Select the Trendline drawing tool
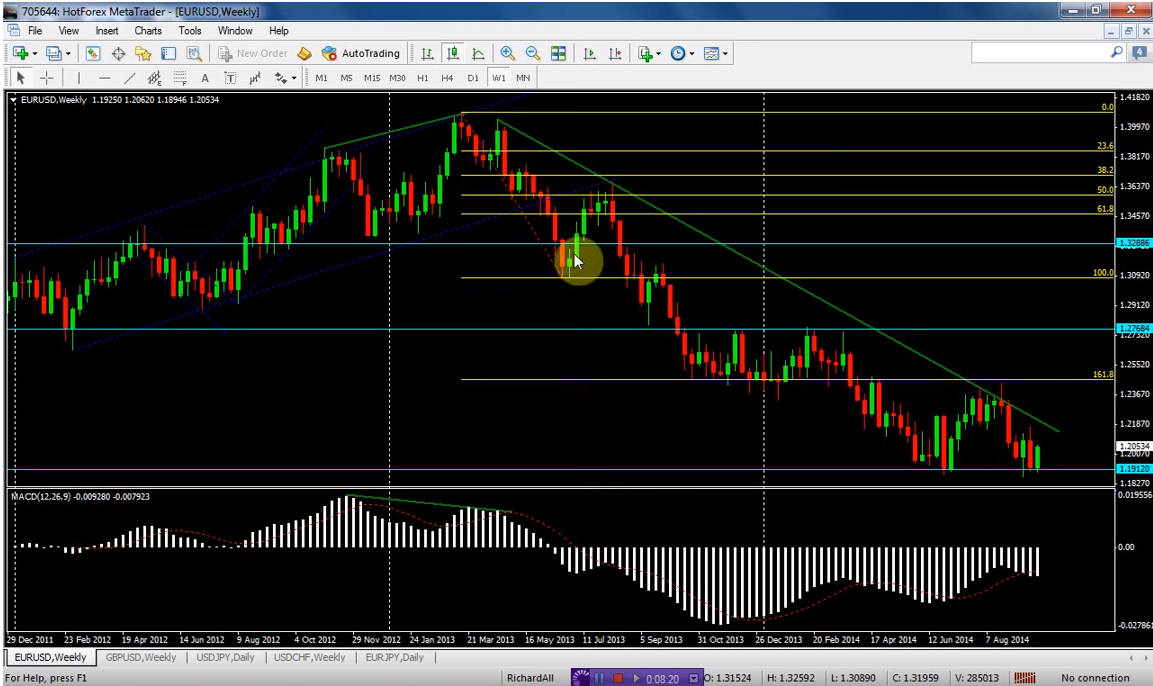 pyautogui.click(x=129, y=77)
